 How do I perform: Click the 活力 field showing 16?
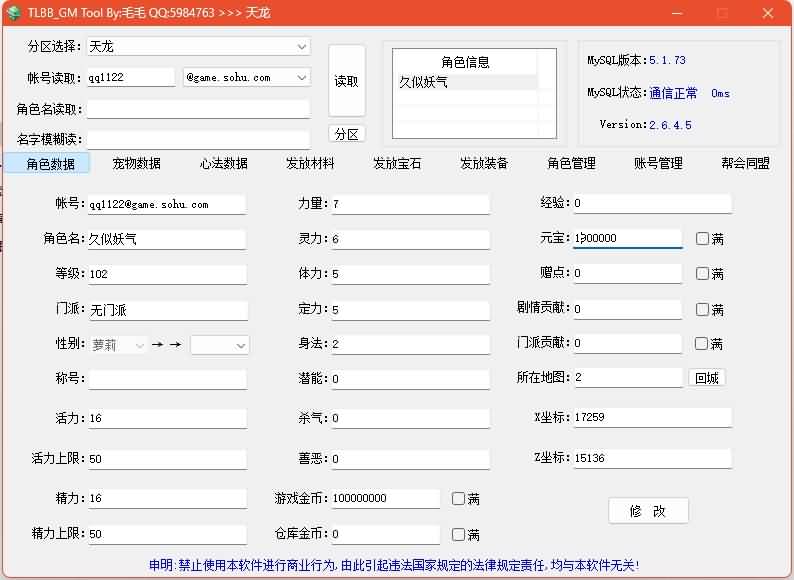168,418
